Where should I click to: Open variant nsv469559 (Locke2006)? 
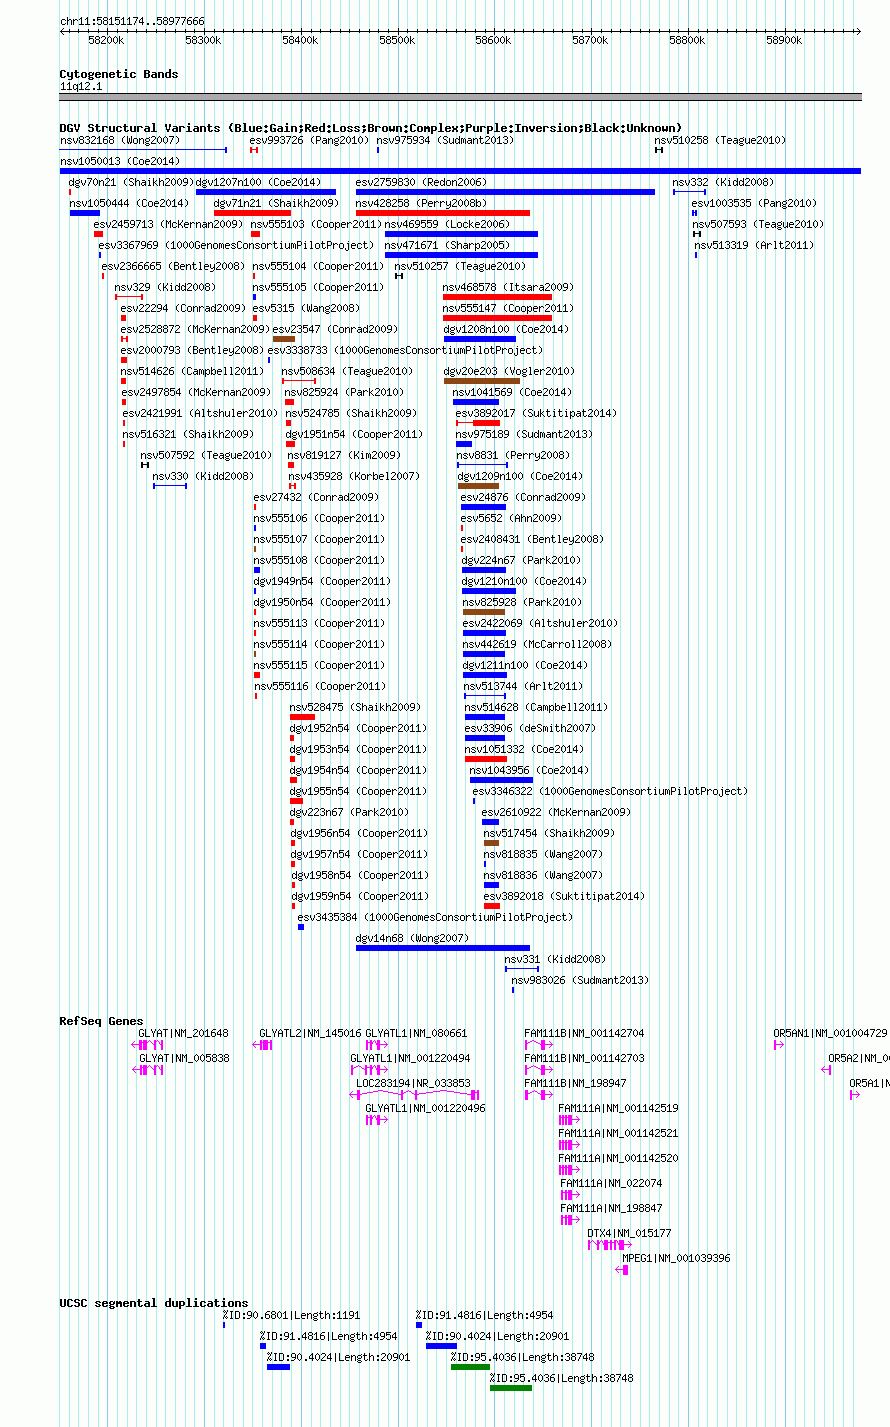point(447,225)
